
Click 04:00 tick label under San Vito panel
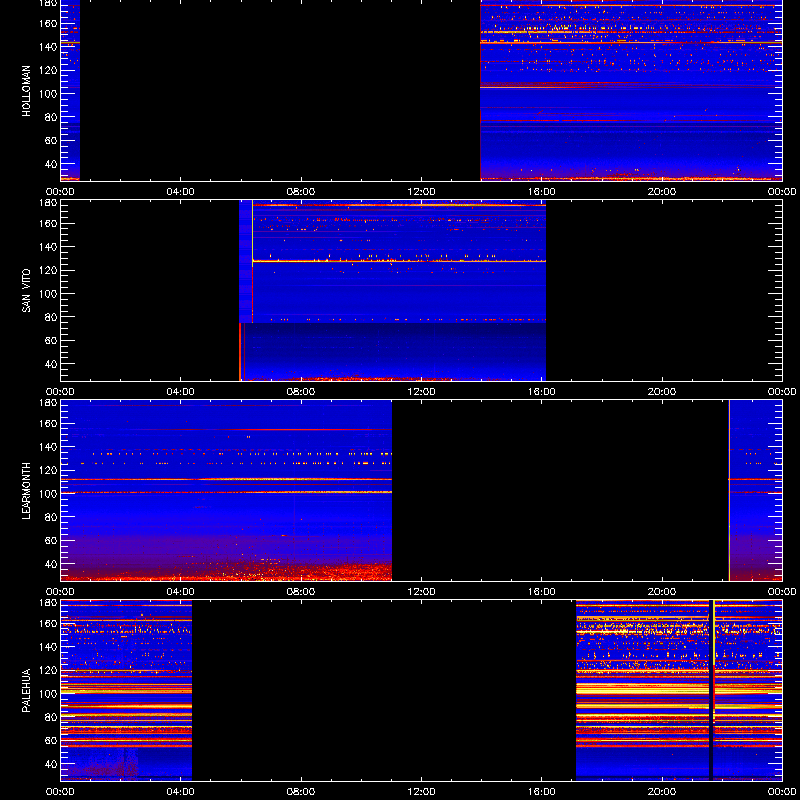[181, 392]
